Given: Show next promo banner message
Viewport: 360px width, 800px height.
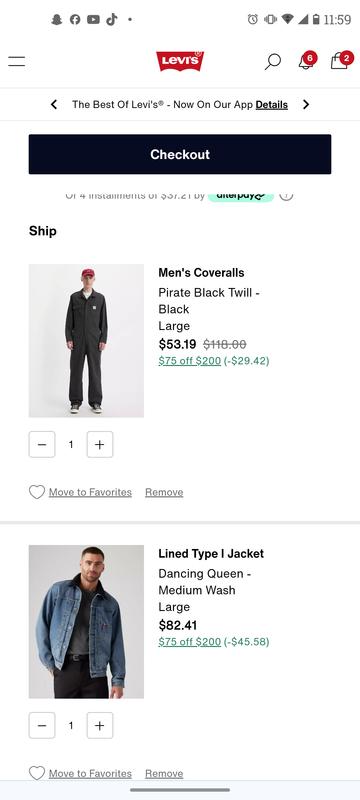Looking at the screenshot, I should (306, 105).
